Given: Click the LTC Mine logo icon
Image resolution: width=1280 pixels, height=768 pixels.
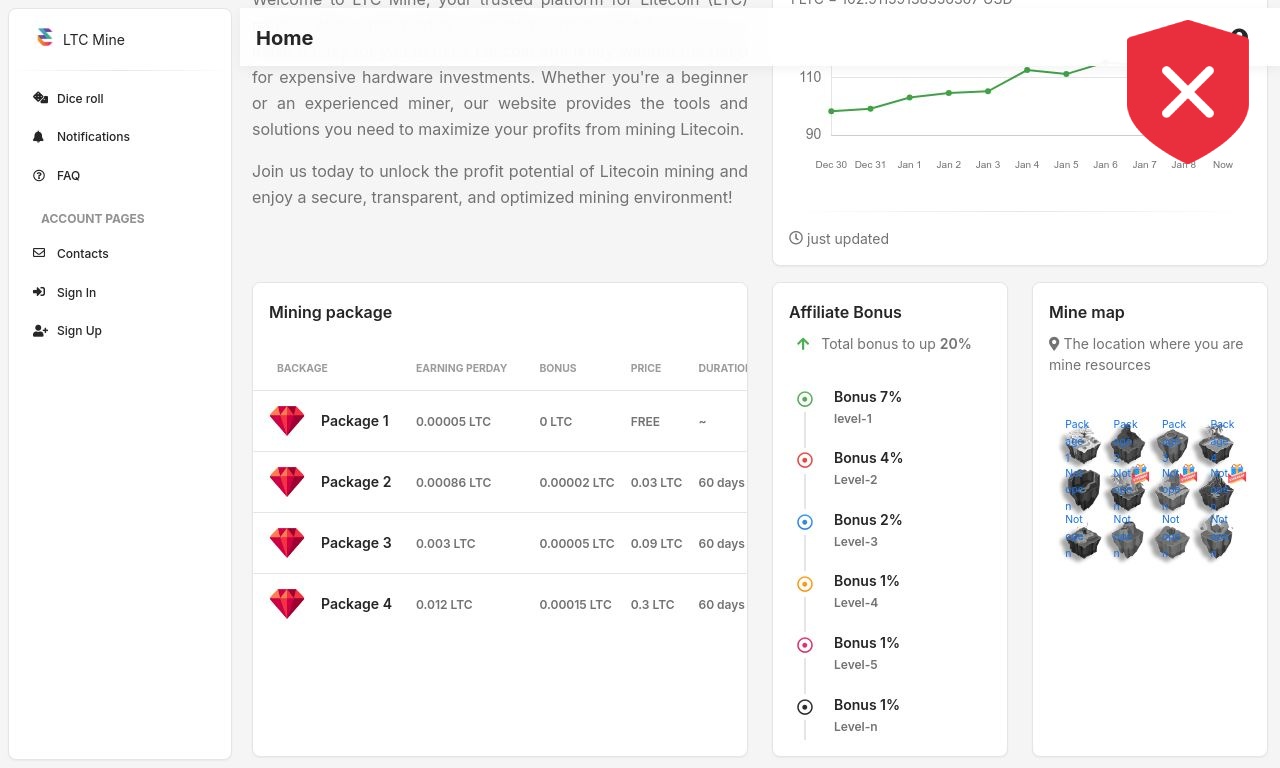Looking at the screenshot, I should (x=44, y=38).
